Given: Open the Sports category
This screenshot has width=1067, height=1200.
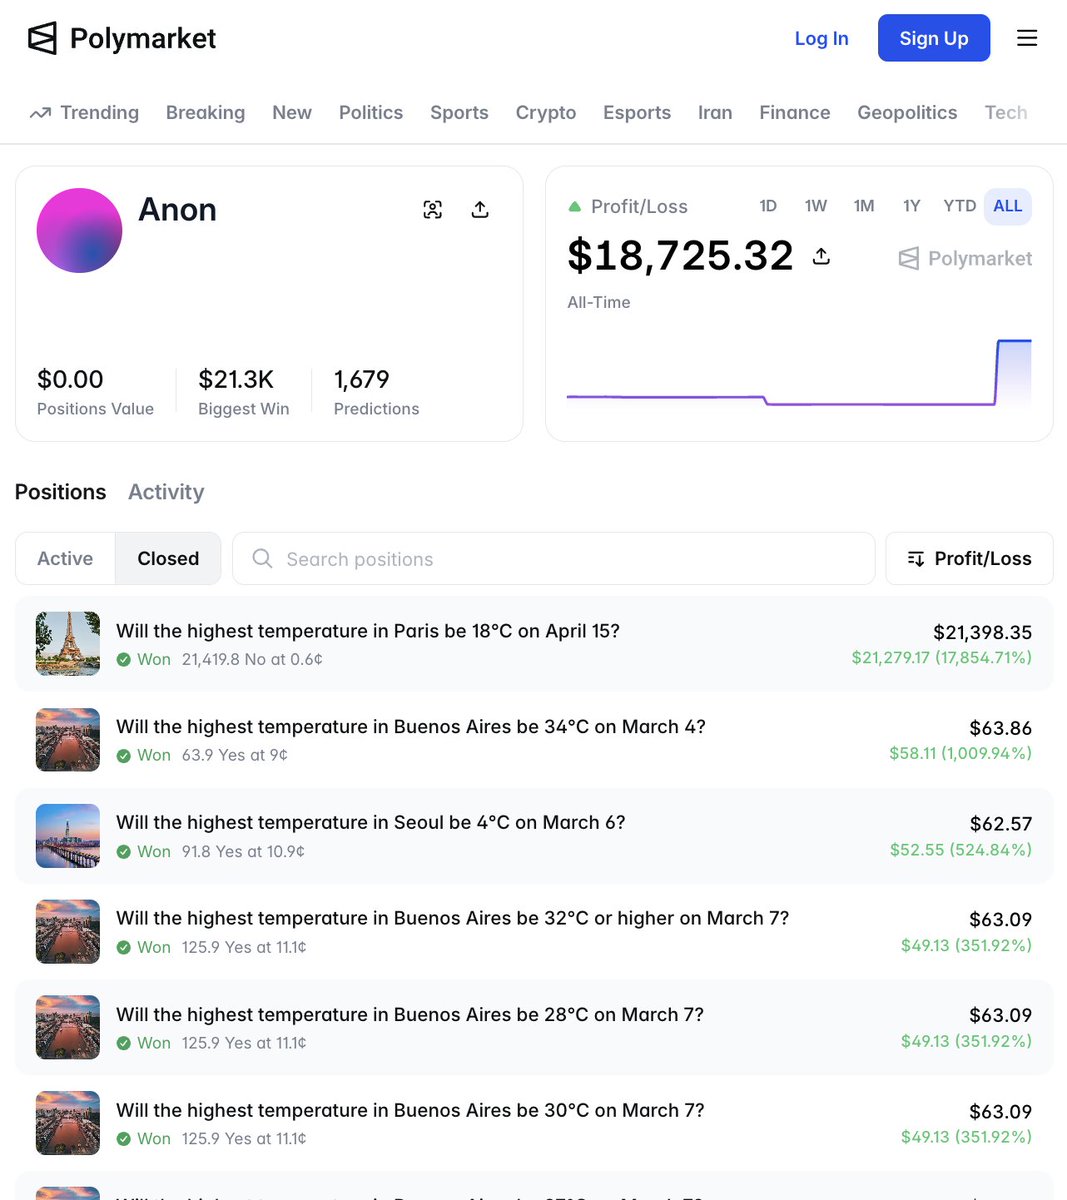Looking at the screenshot, I should tap(459, 113).
